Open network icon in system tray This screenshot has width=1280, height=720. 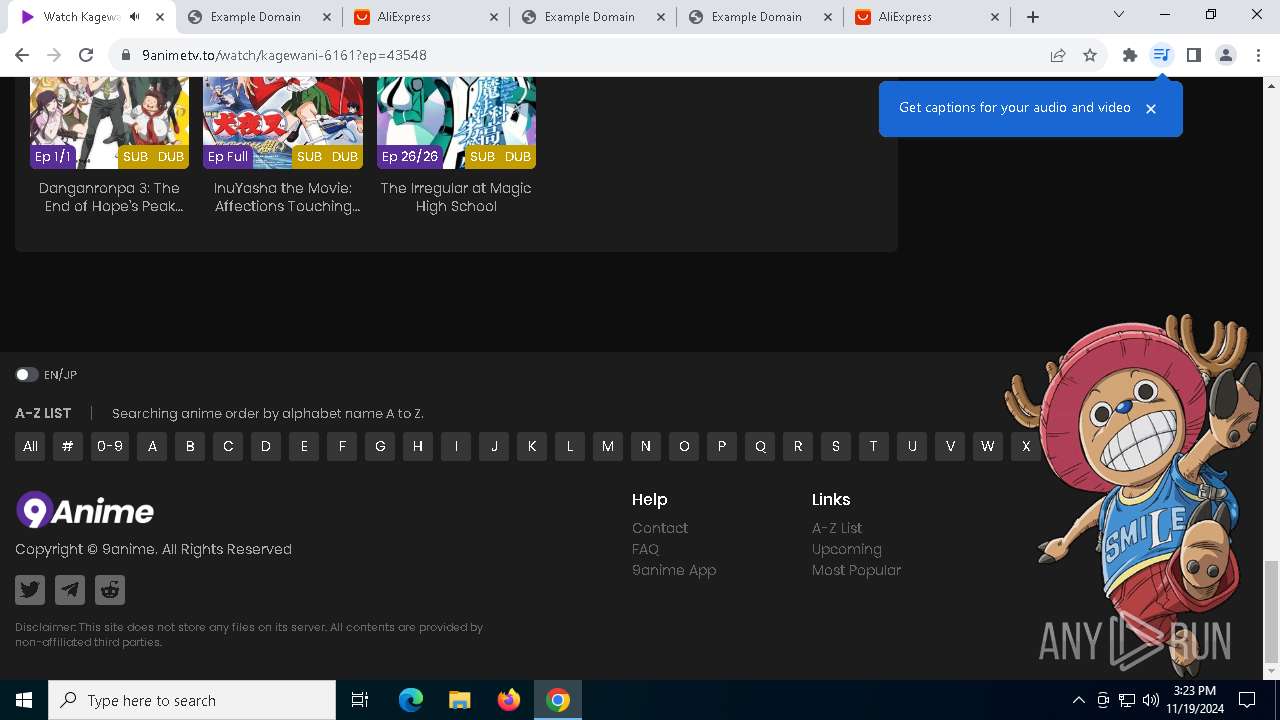coord(1126,700)
